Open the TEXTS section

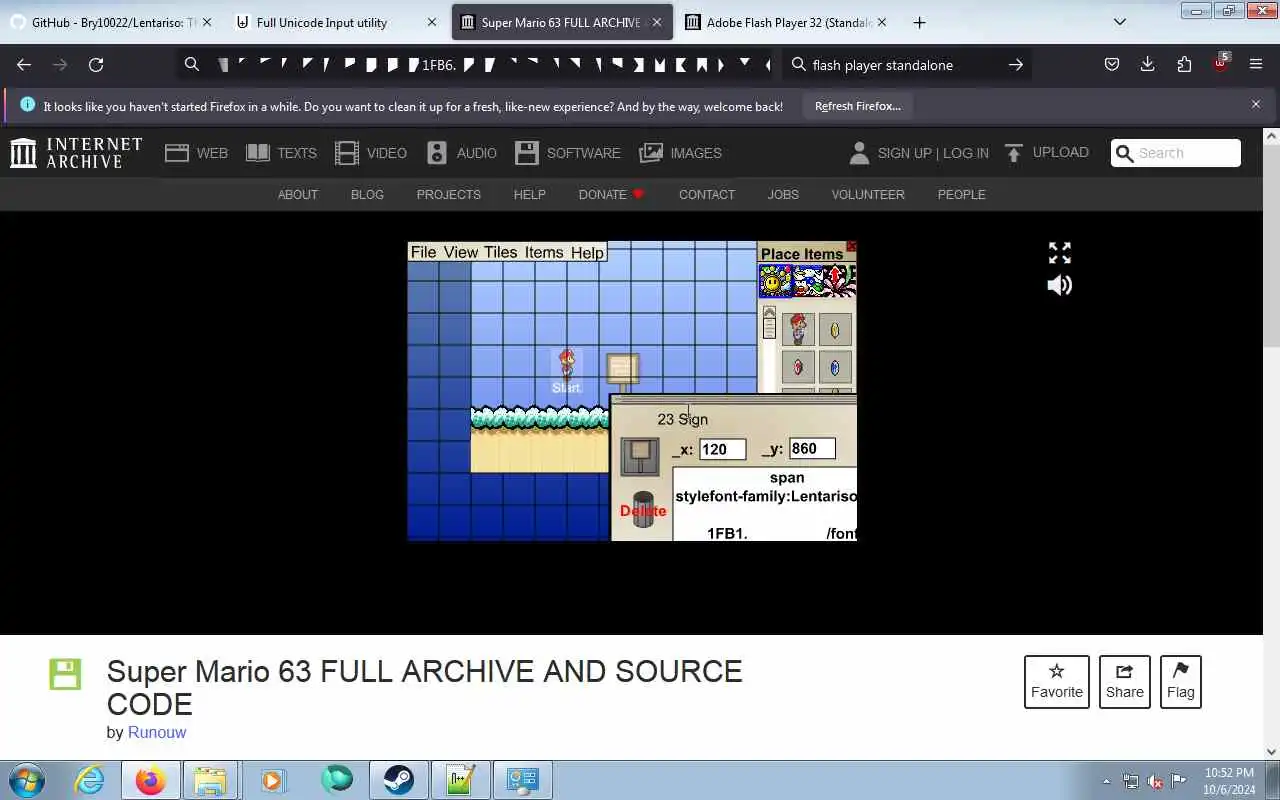(x=281, y=153)
